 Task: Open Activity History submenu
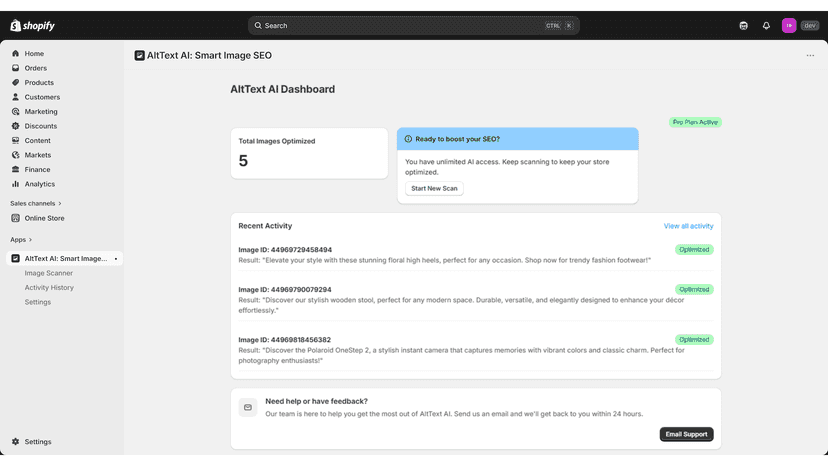coord(49,287)
